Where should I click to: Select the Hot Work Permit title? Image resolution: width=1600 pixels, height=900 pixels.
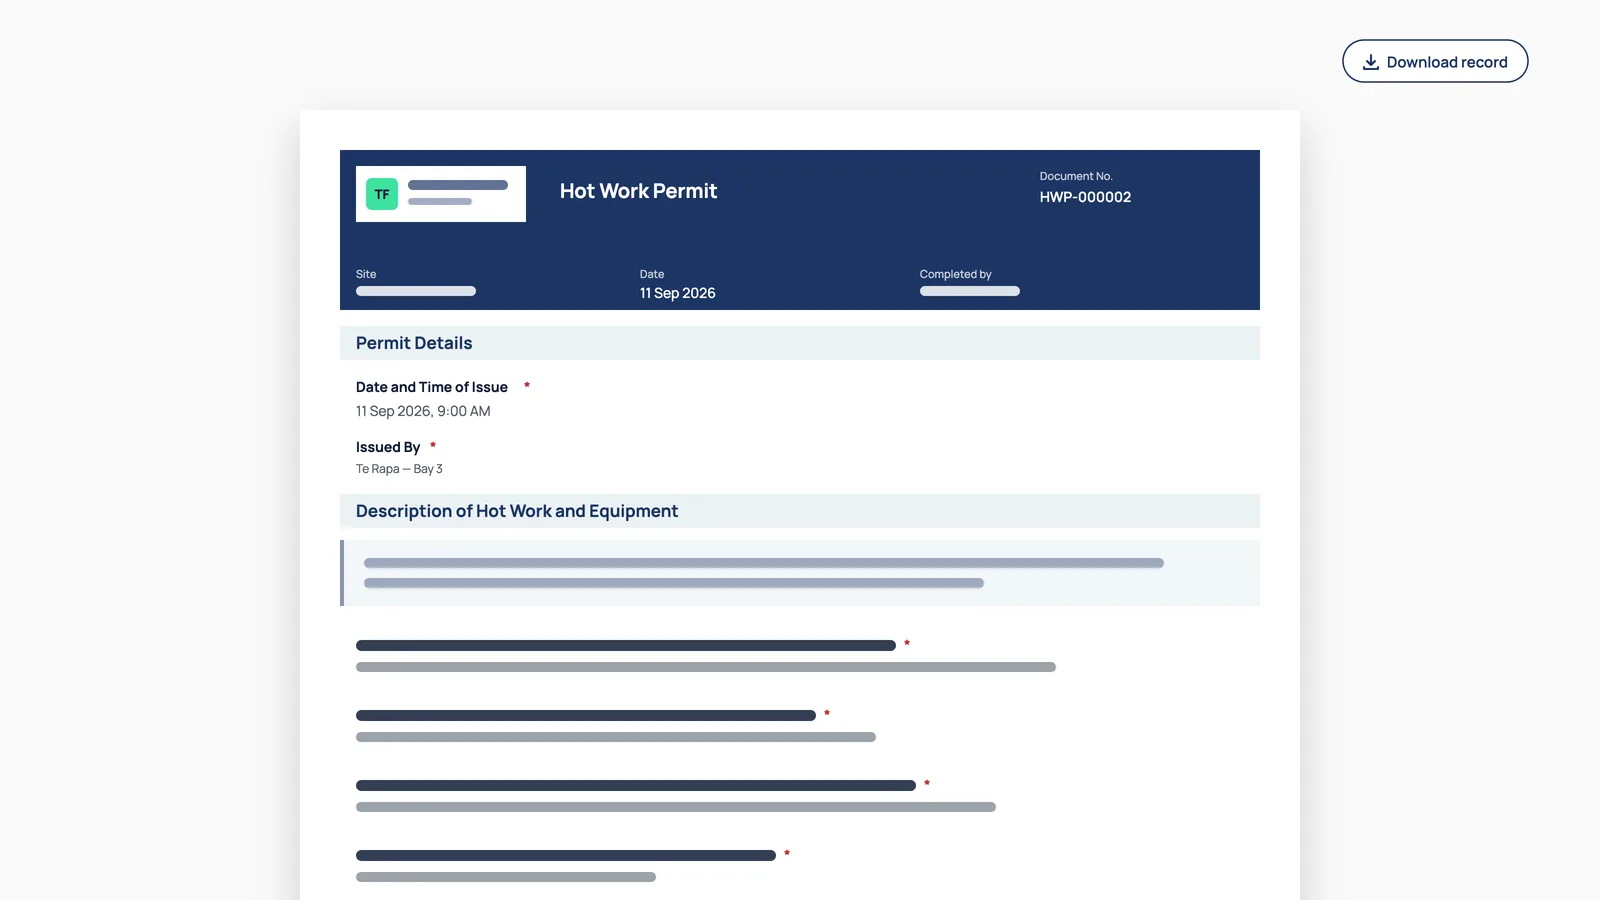pyautogui.click(x=638, y=191)
